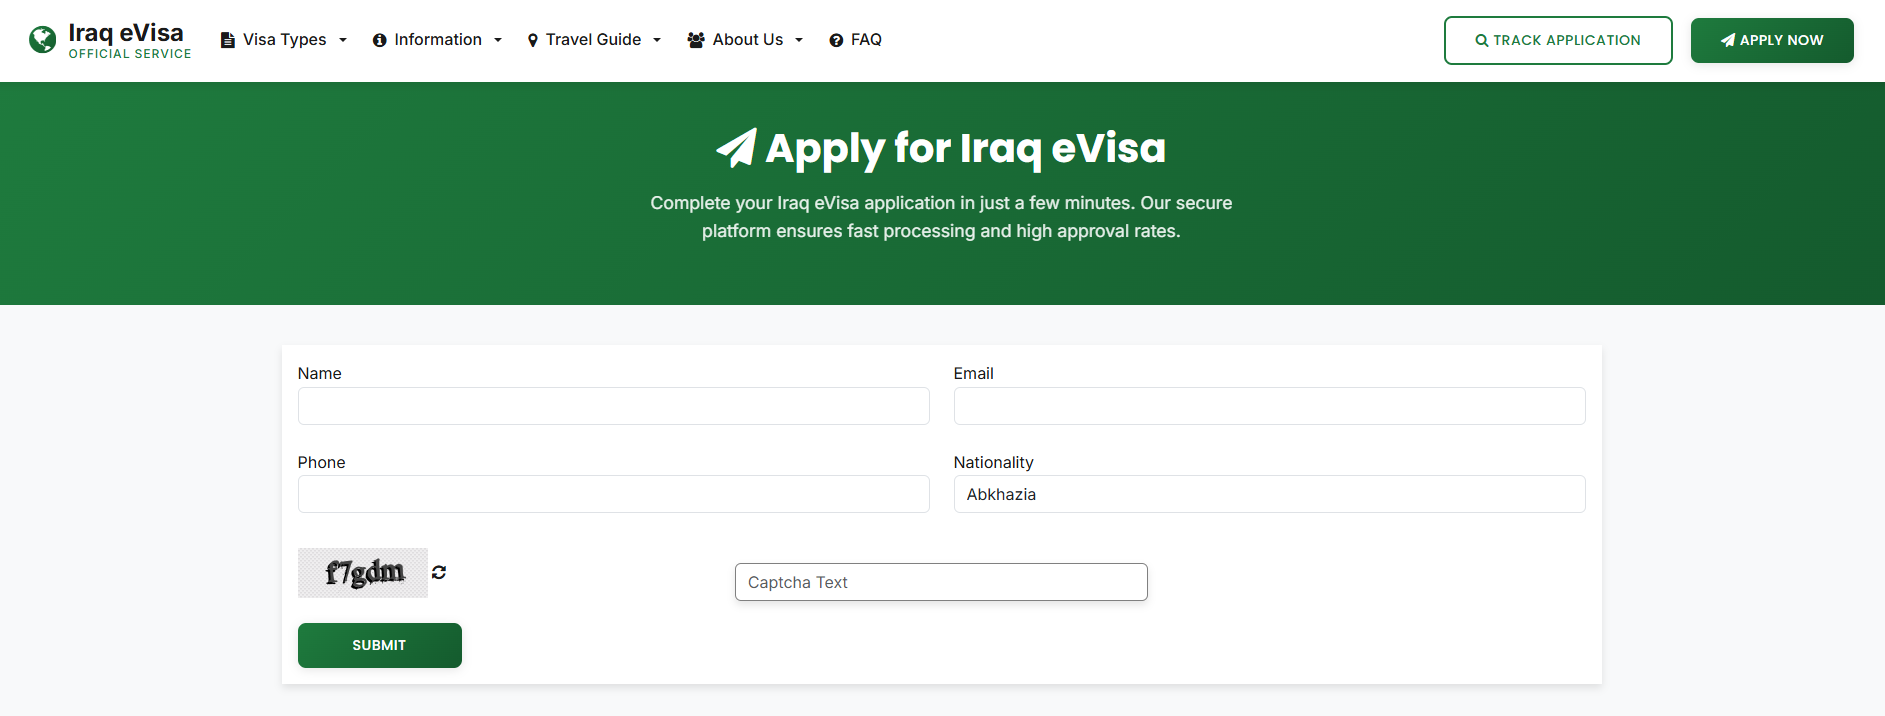The image size is (1885, 716).
Task: Submit the eVisa application form
Action: pos(380,645)
